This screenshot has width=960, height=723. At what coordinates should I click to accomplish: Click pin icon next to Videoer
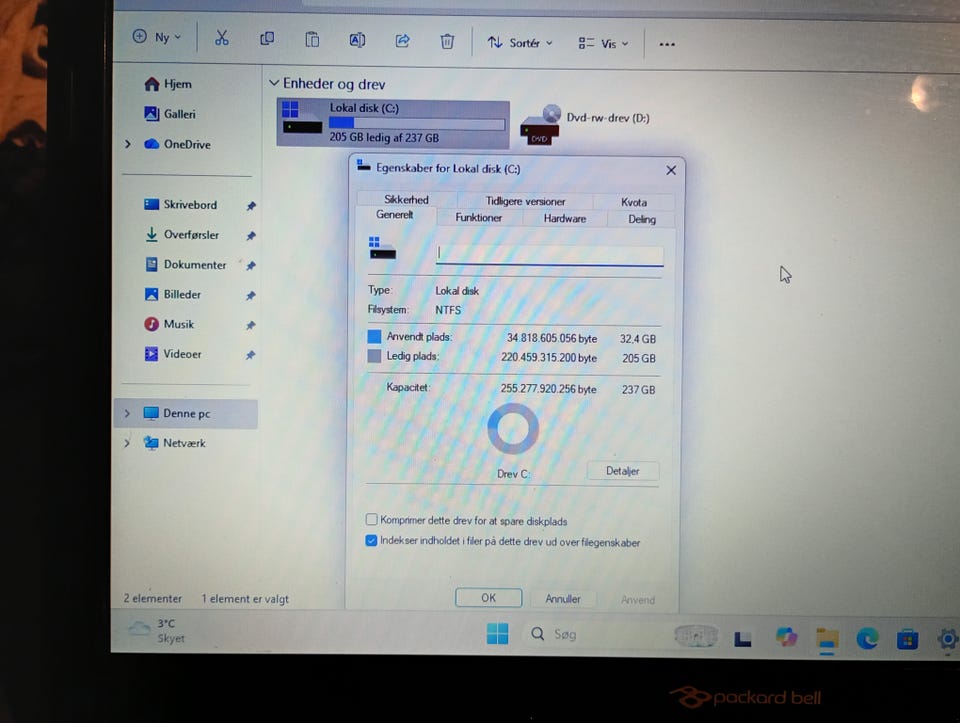(x=250, y=355)
